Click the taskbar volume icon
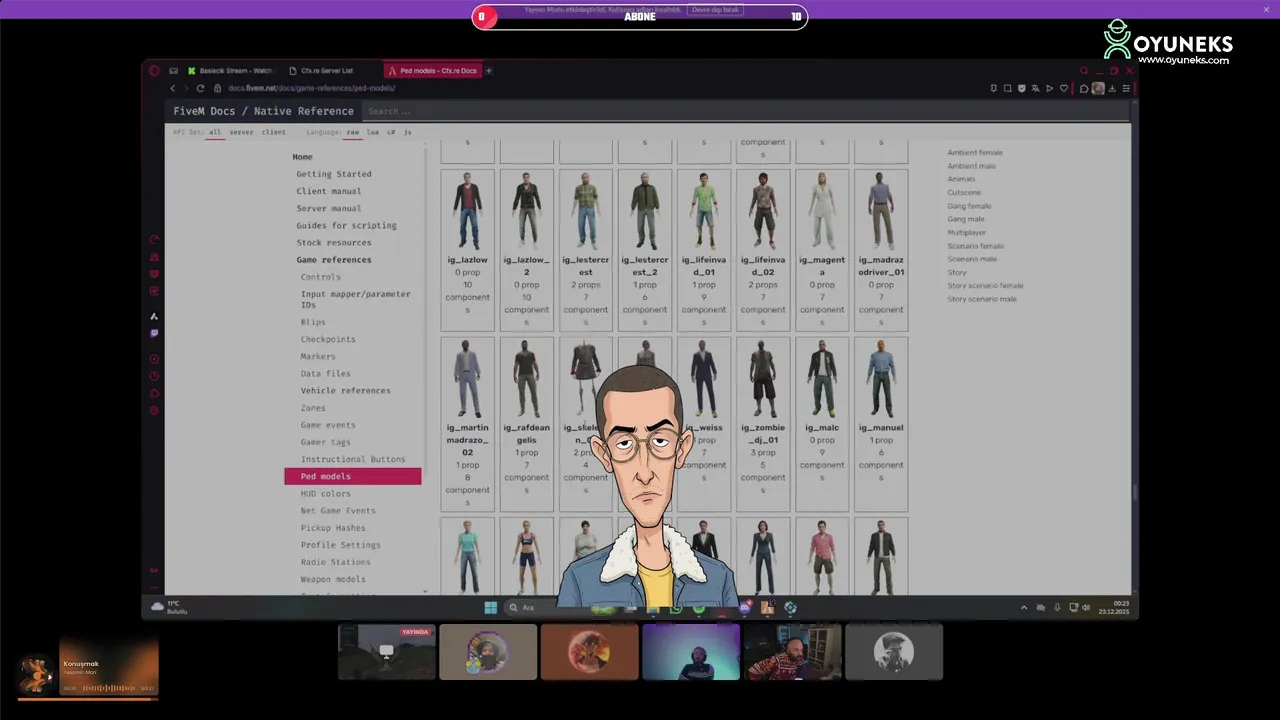 1087,607
